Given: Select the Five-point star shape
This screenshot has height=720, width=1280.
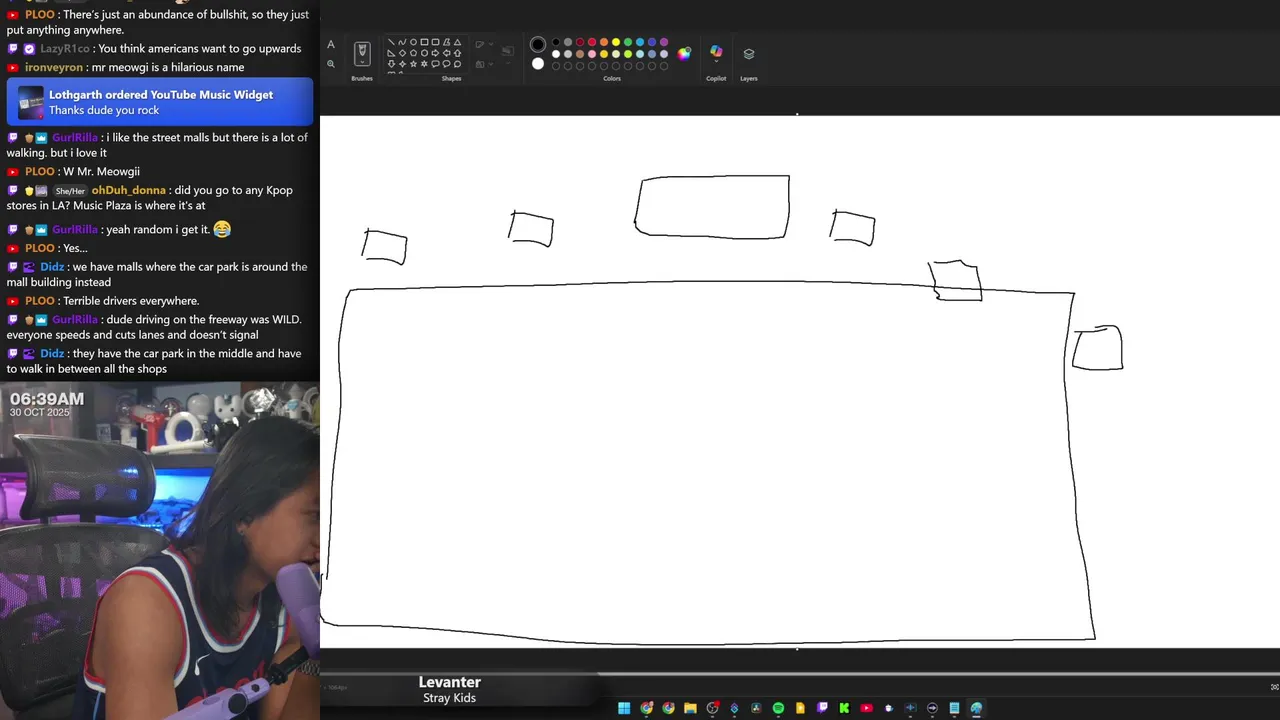Looking at the screenshot, I should point(413,64).
